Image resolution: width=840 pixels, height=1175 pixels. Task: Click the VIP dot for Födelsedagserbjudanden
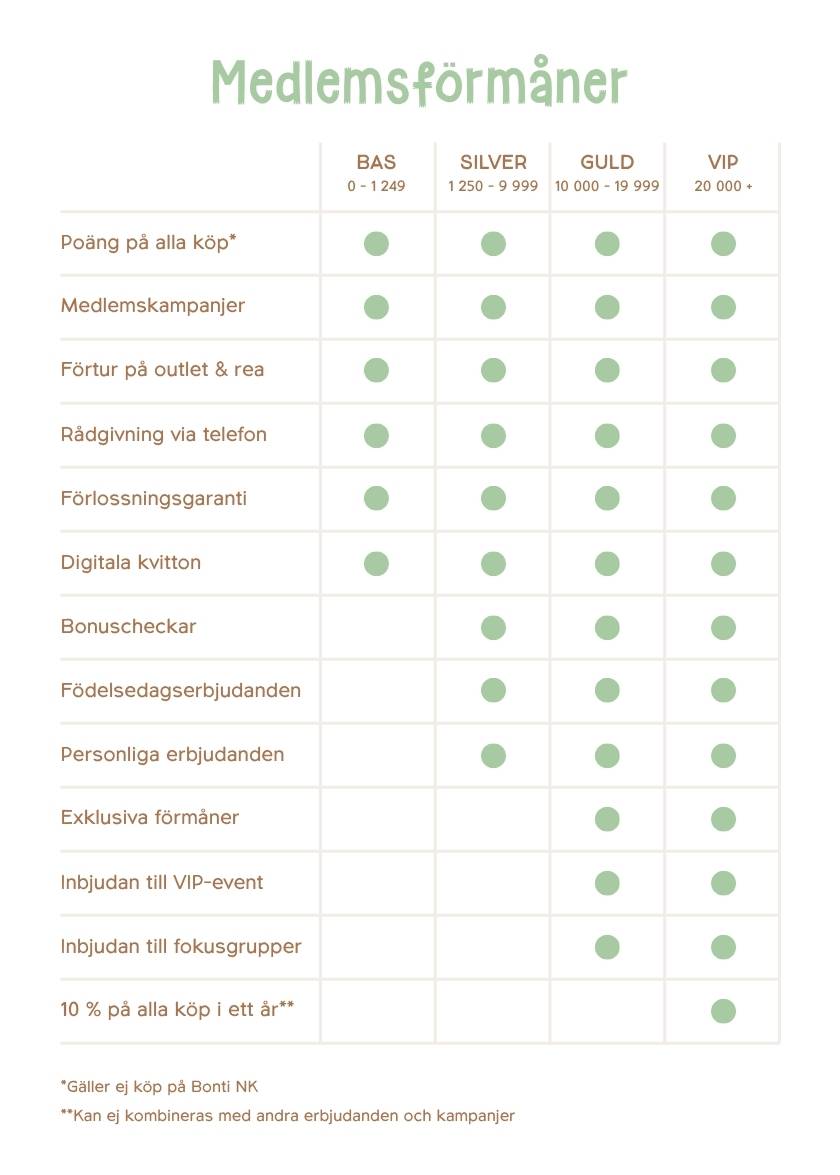click(723, 690)
